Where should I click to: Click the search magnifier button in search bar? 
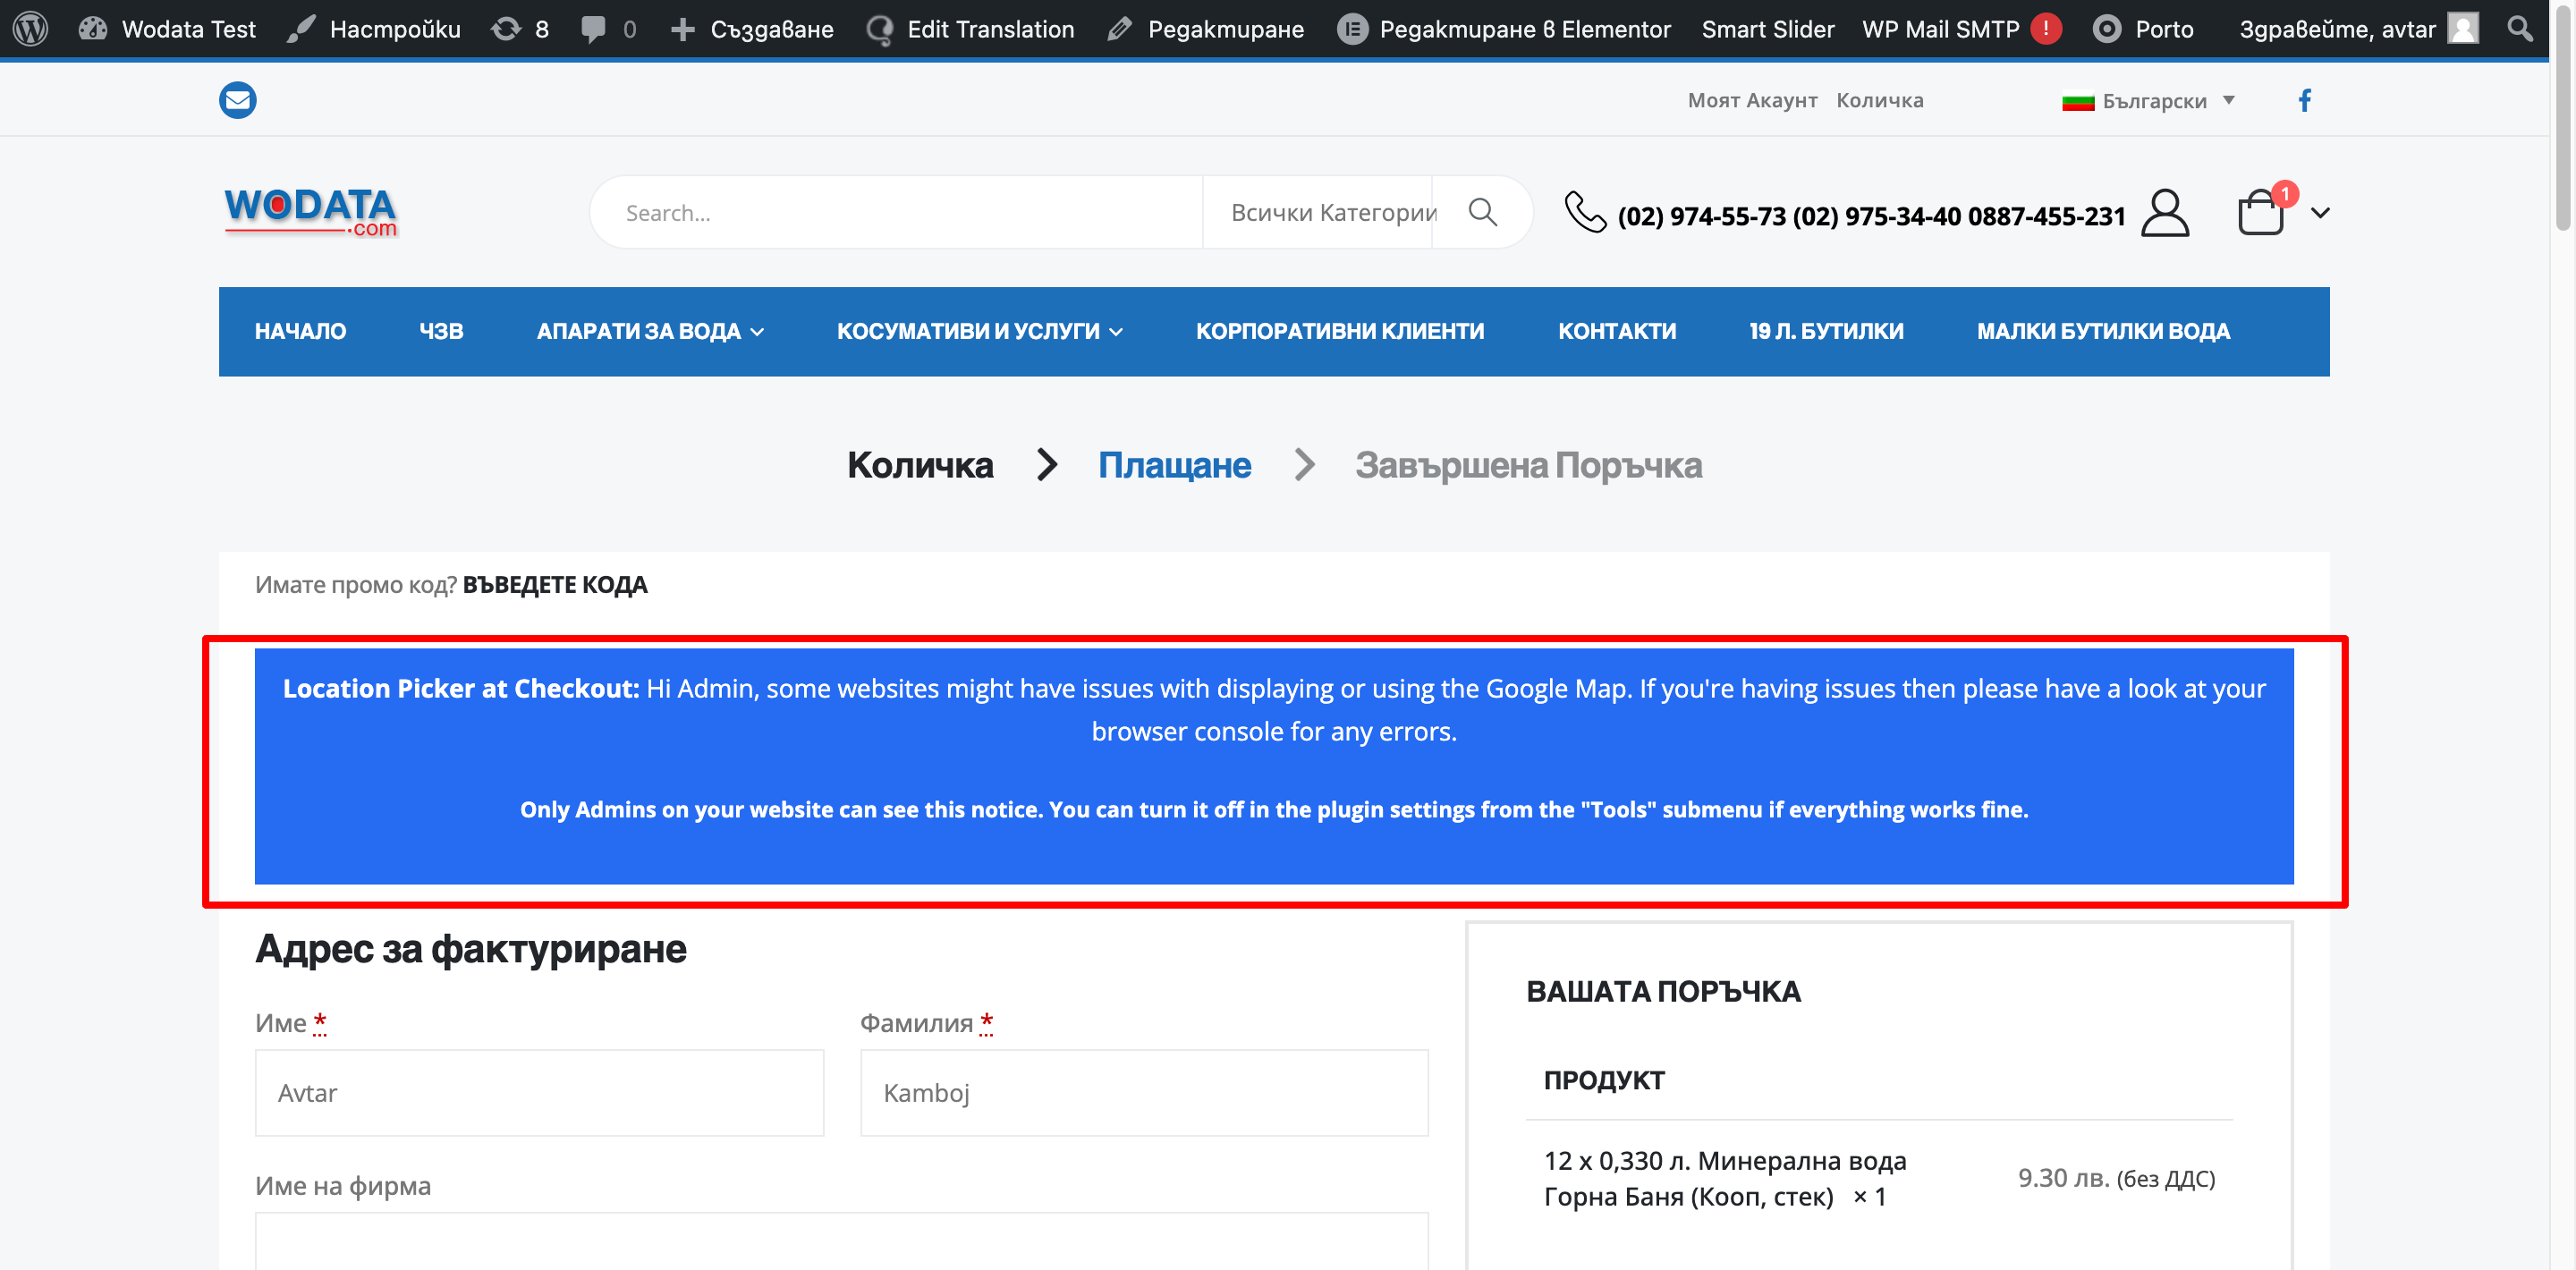(1482, 212)
